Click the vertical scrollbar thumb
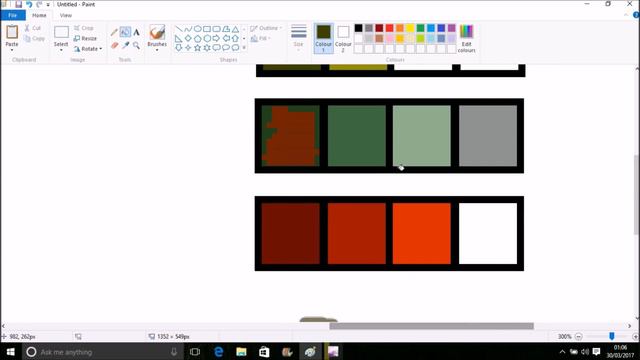The image size is (640, 360). point(636,195)
